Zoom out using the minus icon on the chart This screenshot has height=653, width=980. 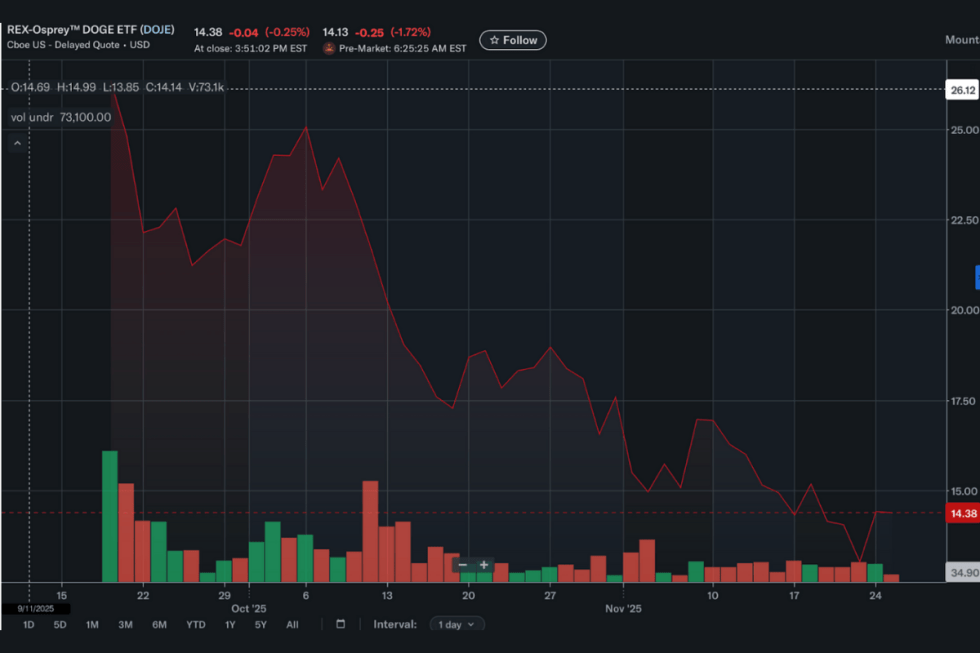tap(463, 565)
